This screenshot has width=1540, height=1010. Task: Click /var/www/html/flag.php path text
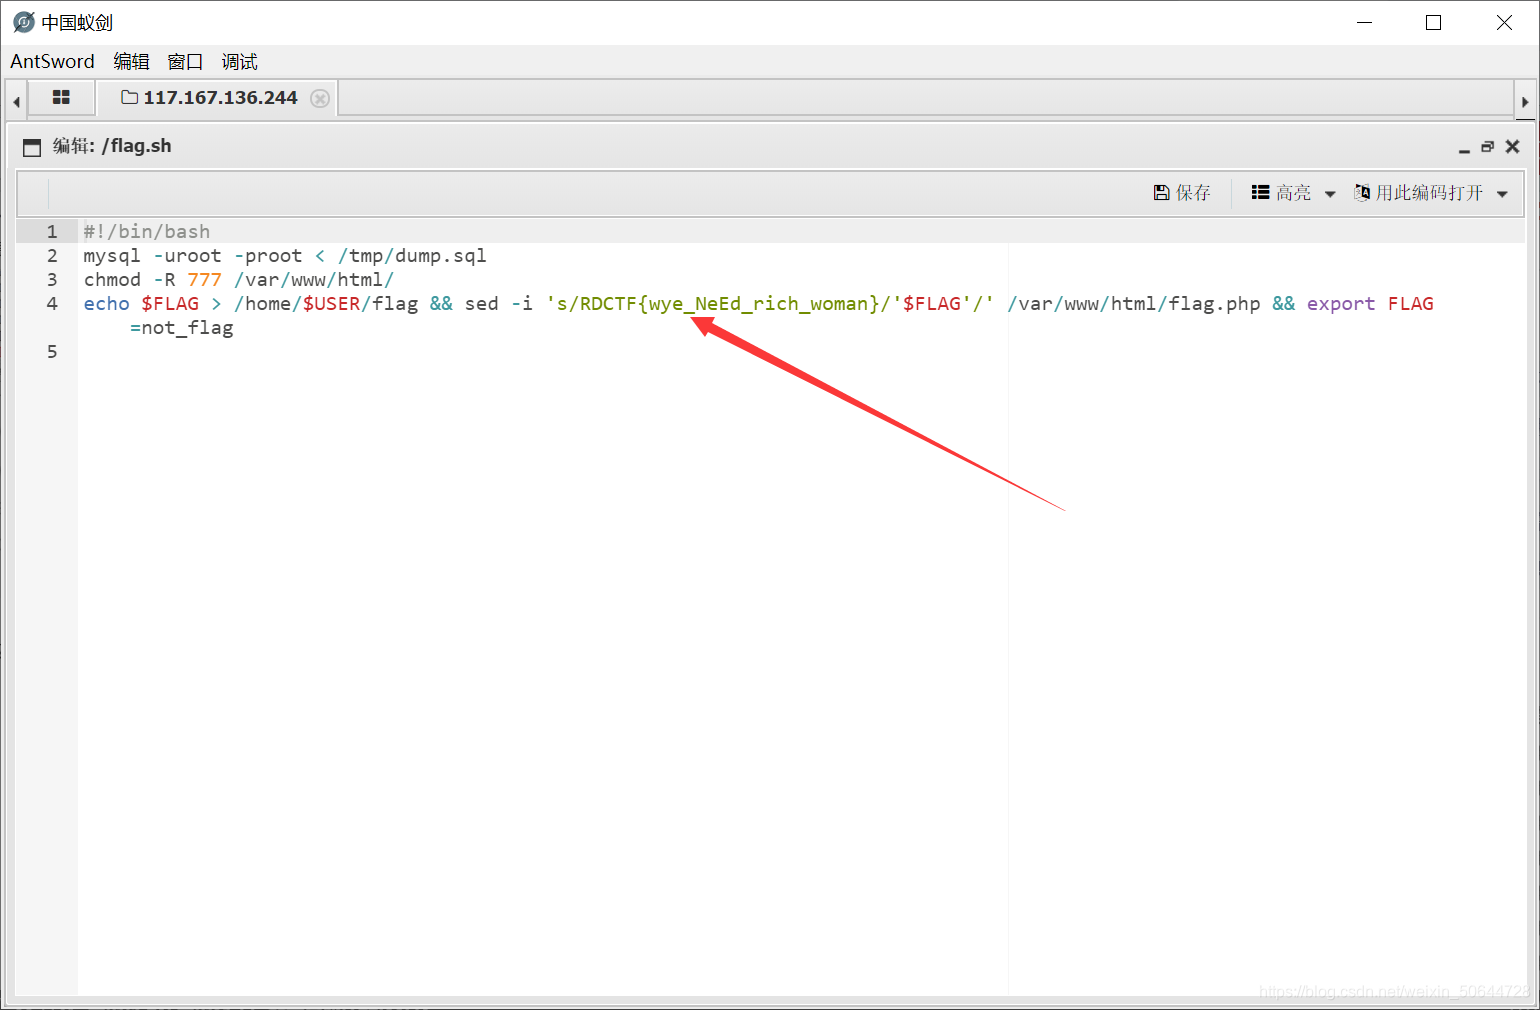click(x=1134, y=303)
